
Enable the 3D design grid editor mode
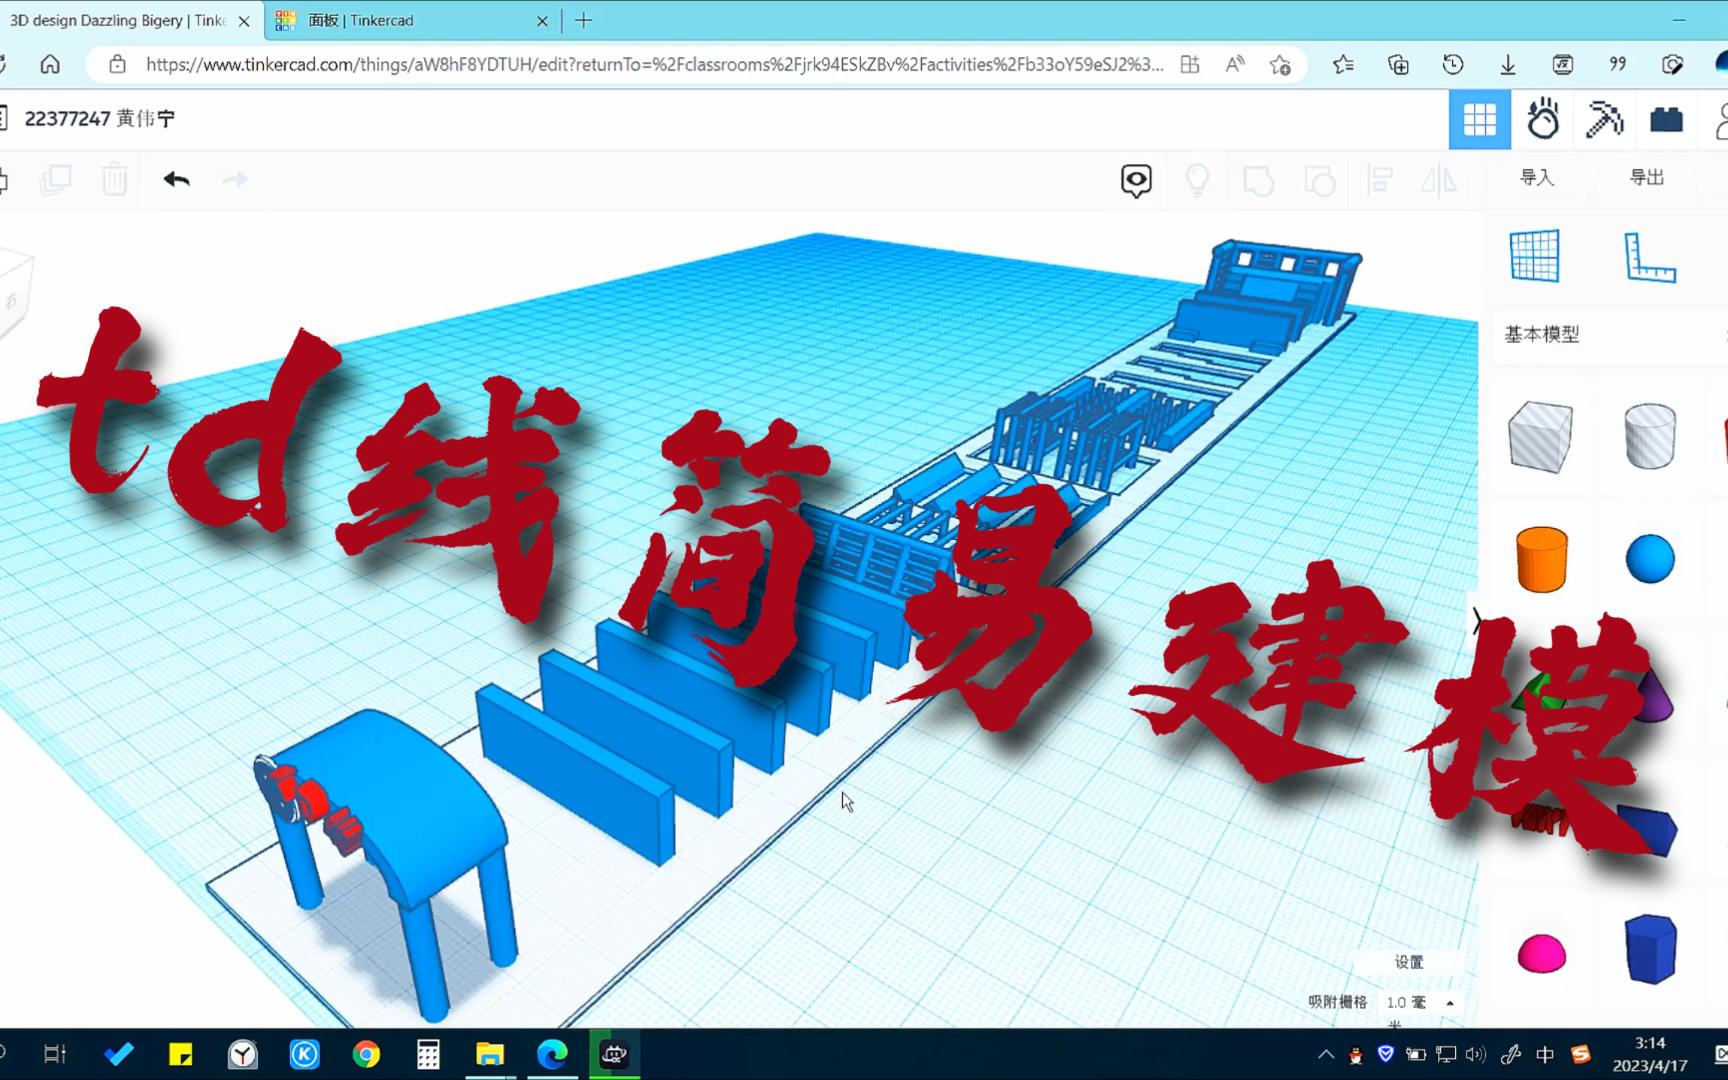(1480, 118)
